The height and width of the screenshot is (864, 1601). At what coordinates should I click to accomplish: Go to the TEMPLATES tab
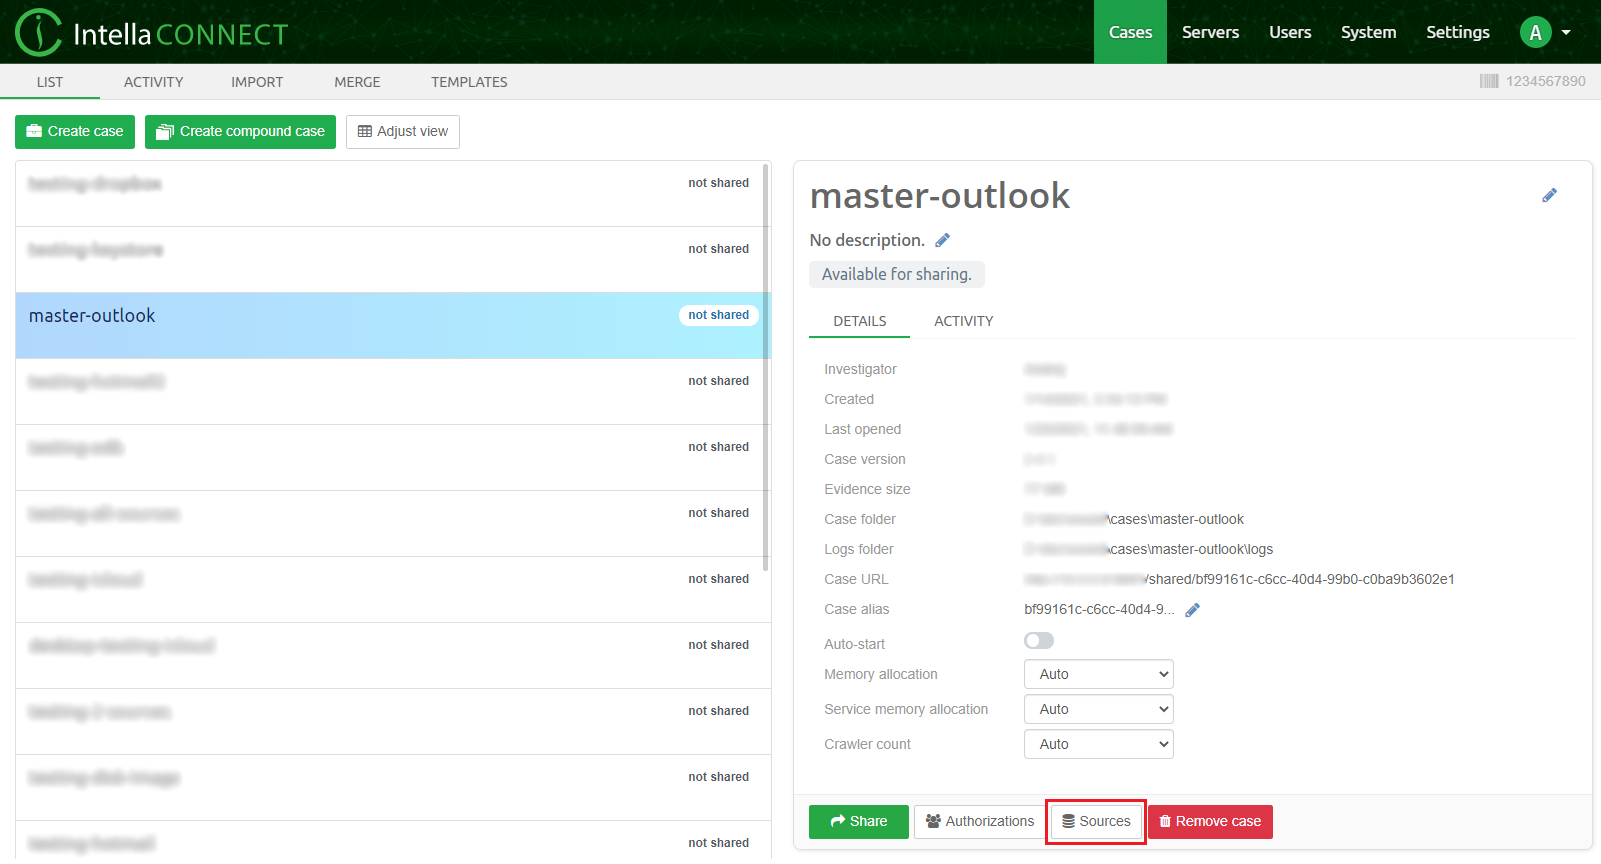pyautogui.click(x=469, y=82)
